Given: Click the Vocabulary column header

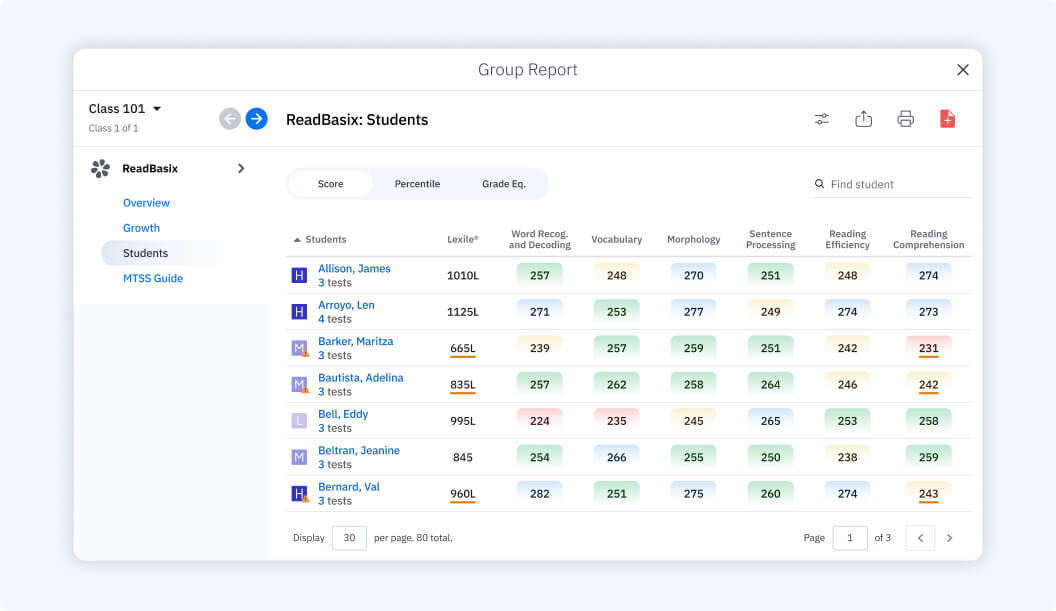Looking at the screenshot, I should pos(616,239).
